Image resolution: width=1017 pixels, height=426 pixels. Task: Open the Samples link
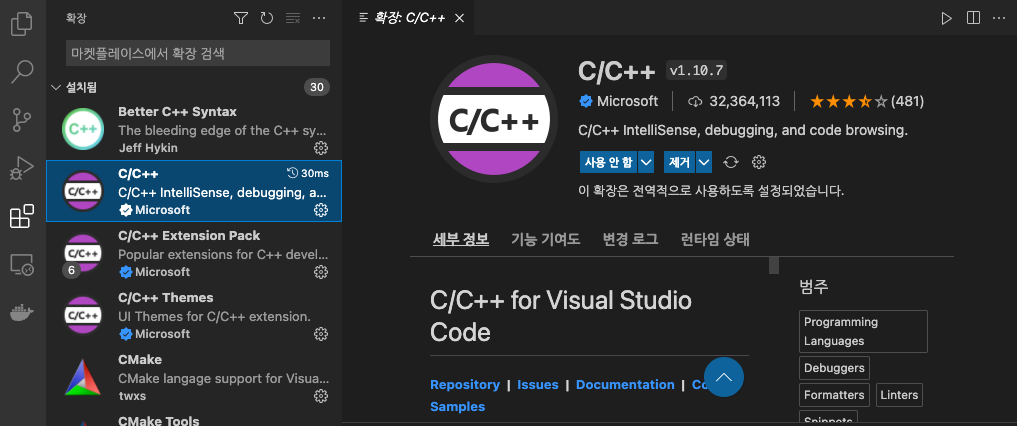point(457,407)
